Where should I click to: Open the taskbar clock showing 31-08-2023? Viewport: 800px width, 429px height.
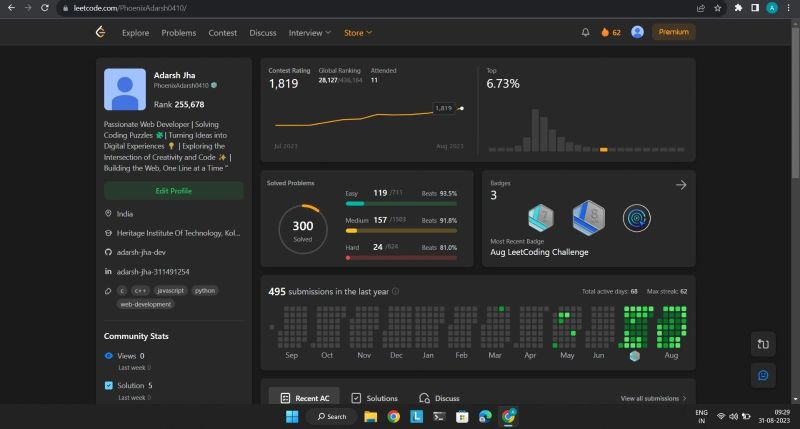point(774,416)
